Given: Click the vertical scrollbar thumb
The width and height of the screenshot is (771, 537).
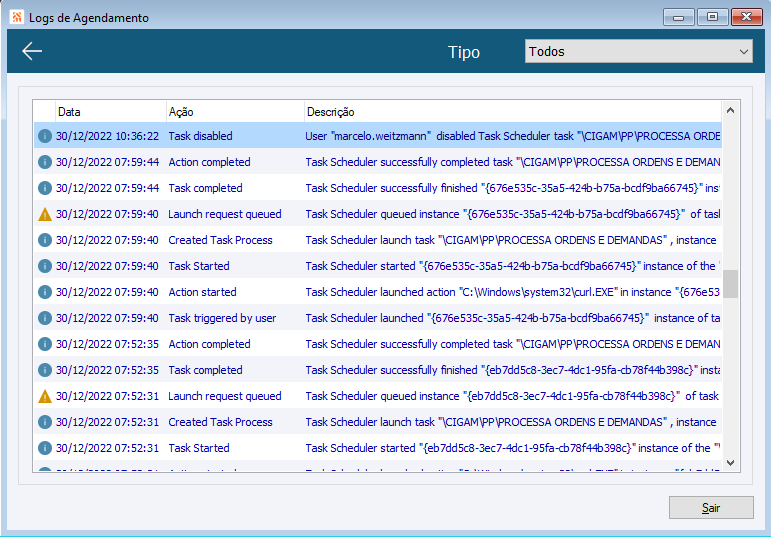Looking at the screenshot, I should [730, 284].
